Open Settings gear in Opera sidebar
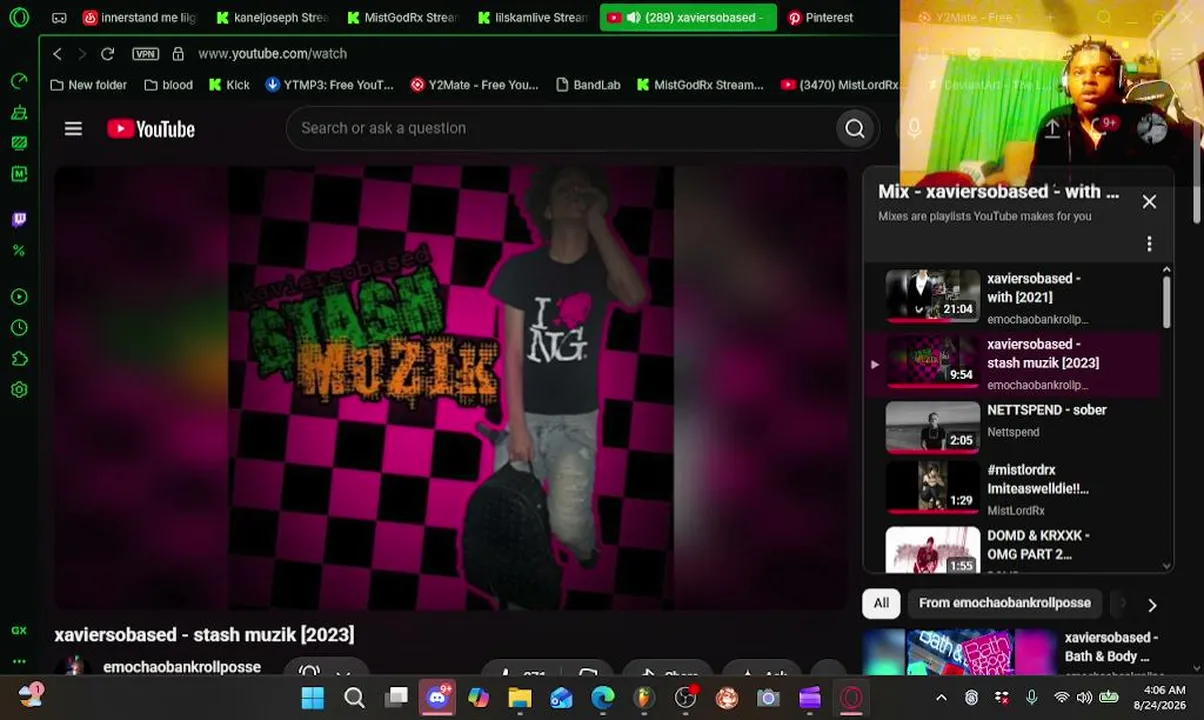 (19, 390)
